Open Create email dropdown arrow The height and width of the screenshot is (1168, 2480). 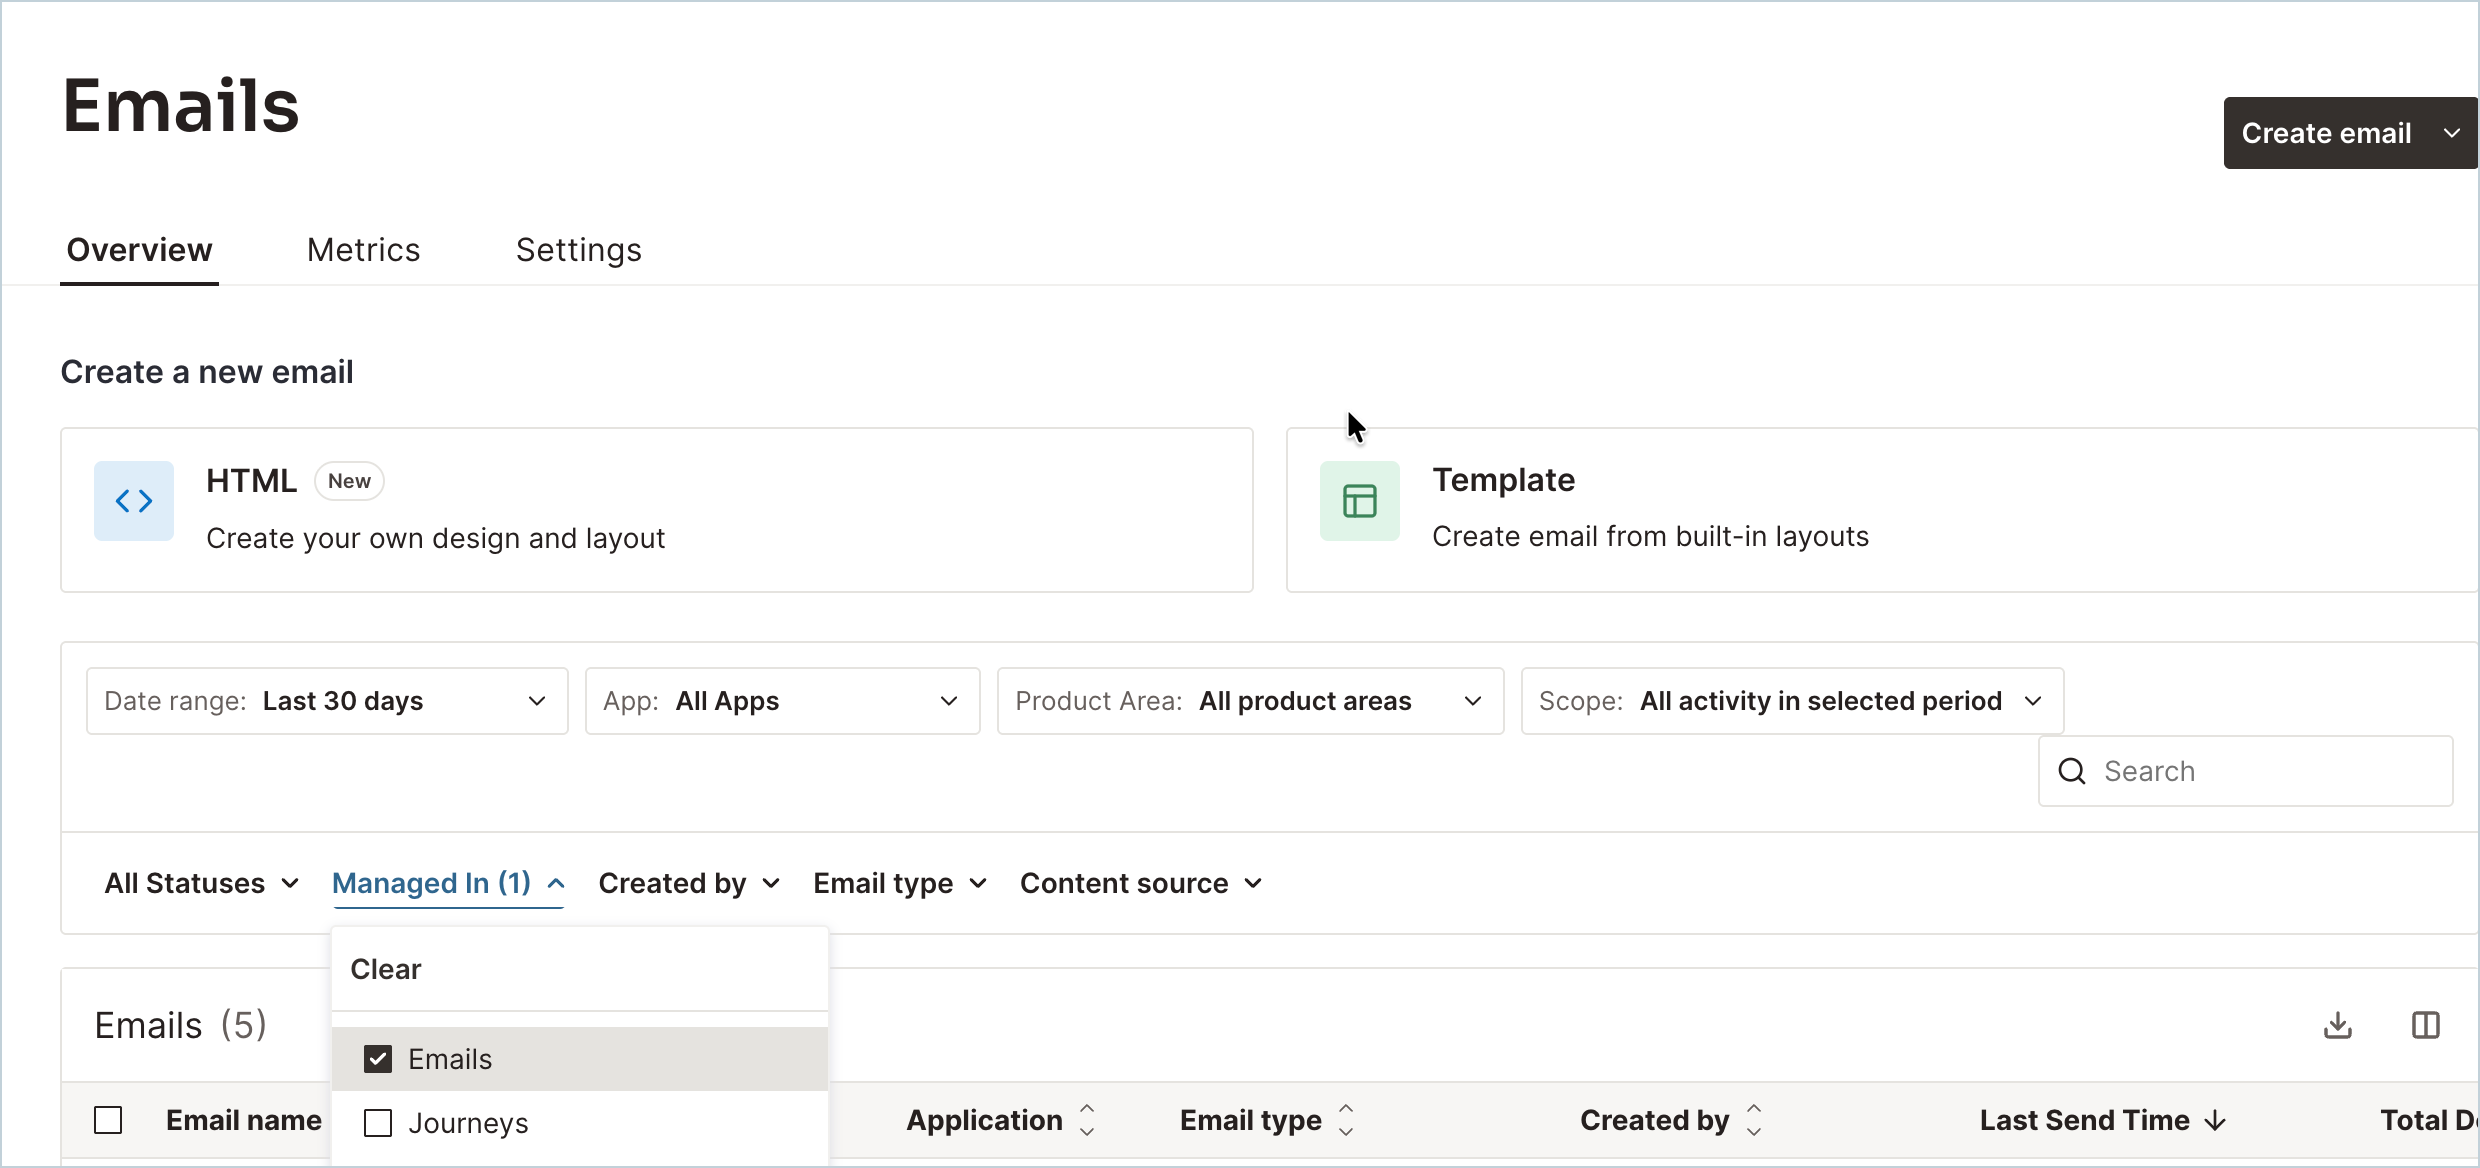(2451, 133)
